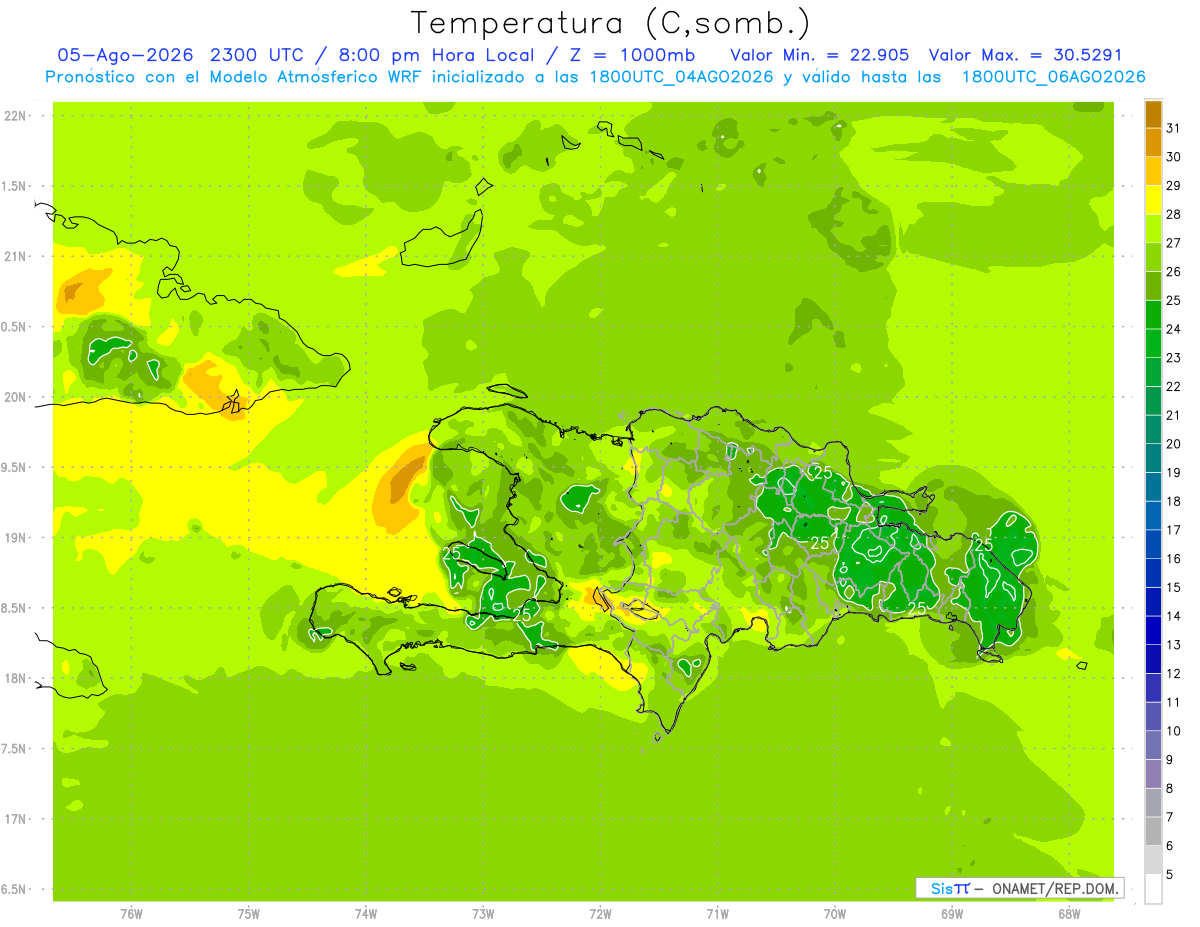Screen dimensions: 1200x927
Task: Click the '20N' latitude axis label
Action: click(x=17, y=397)
